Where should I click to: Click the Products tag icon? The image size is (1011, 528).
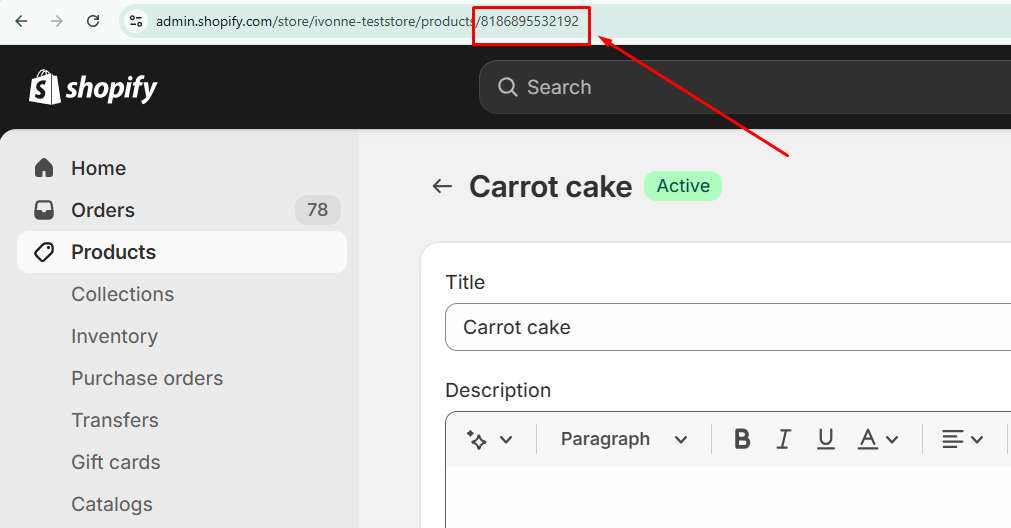[x=44, y=252]
